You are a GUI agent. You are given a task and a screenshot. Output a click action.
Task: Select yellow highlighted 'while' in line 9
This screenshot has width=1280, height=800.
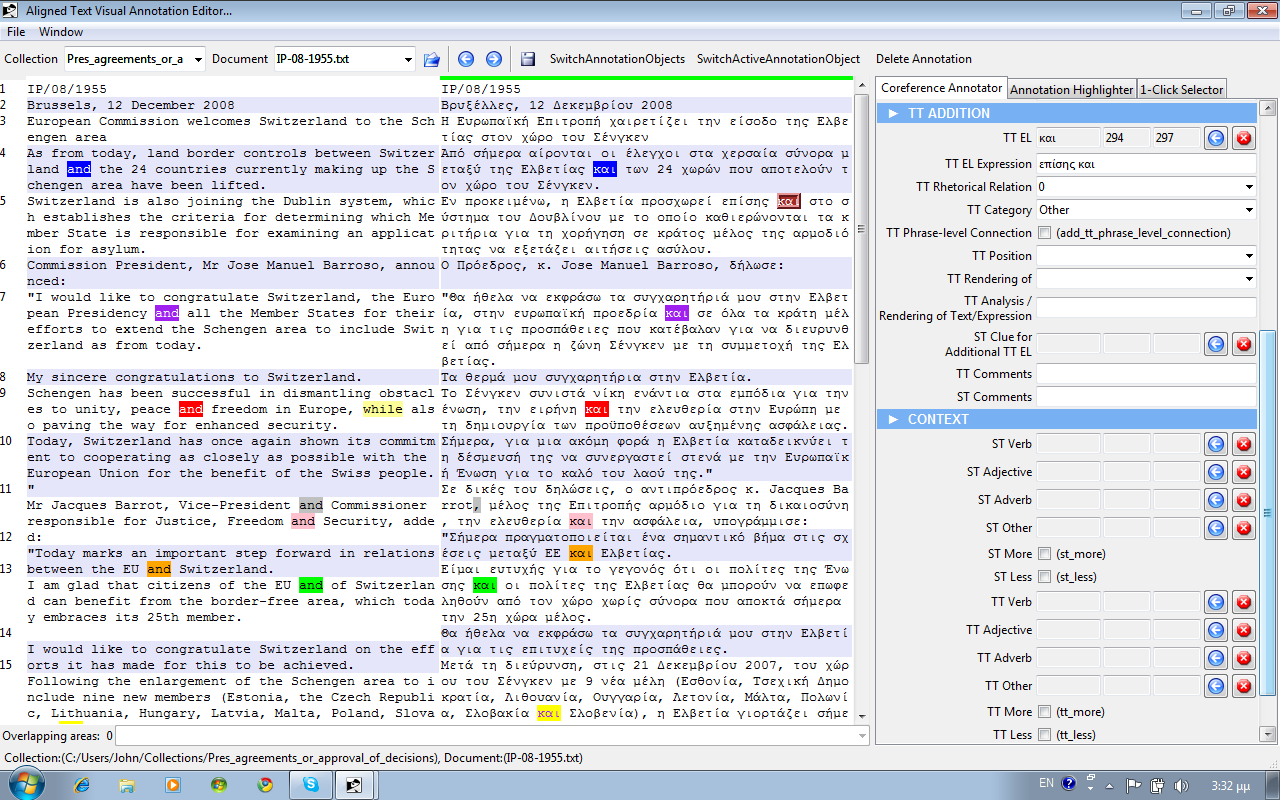pos(383,409)
